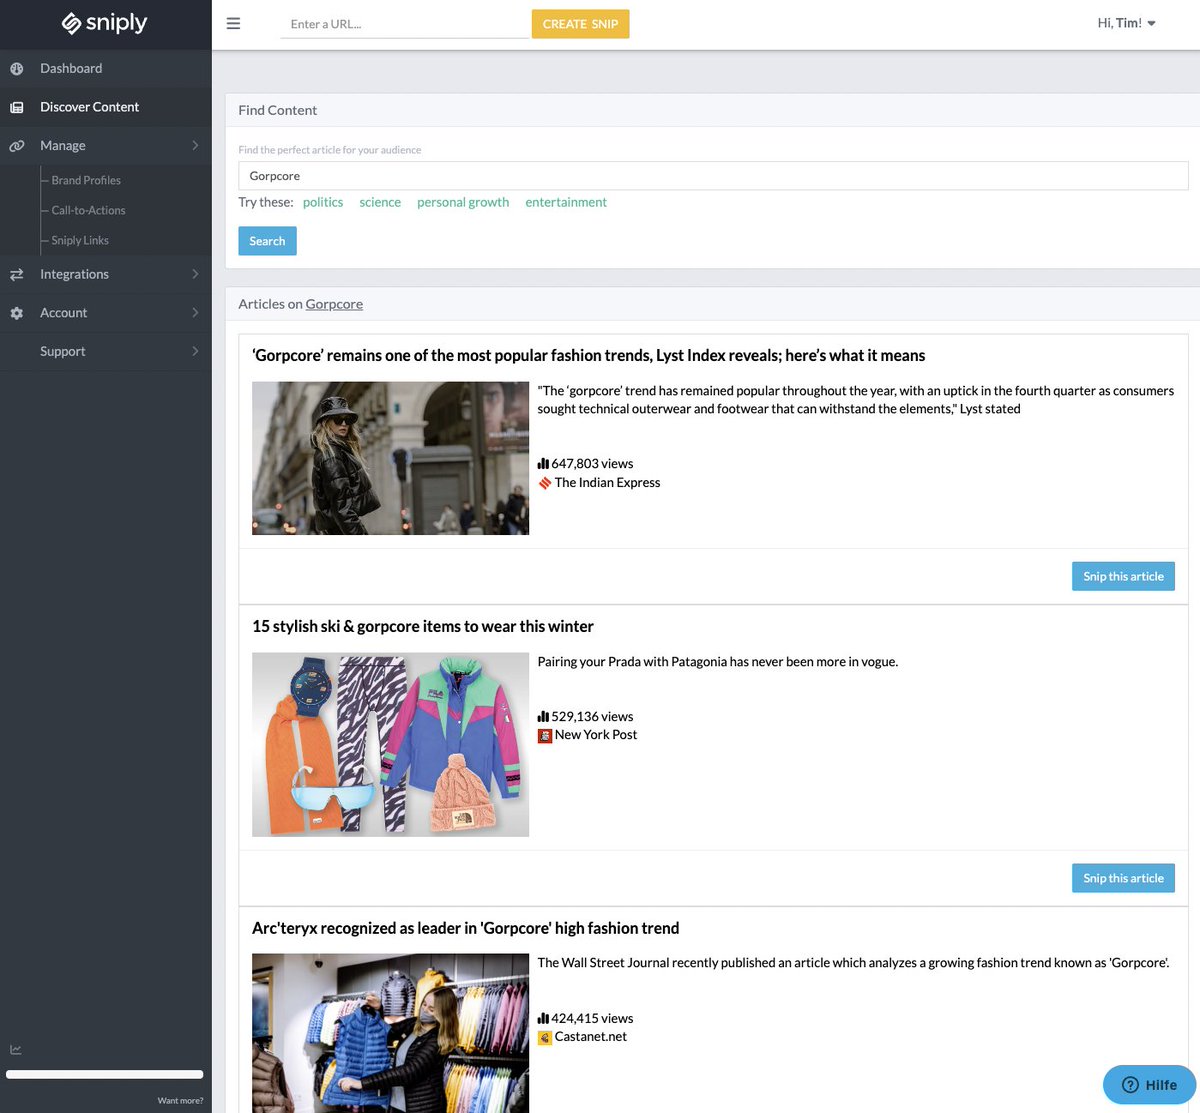
Task: Click the Integrations arrows icon
Action: (x=16, y=274)
